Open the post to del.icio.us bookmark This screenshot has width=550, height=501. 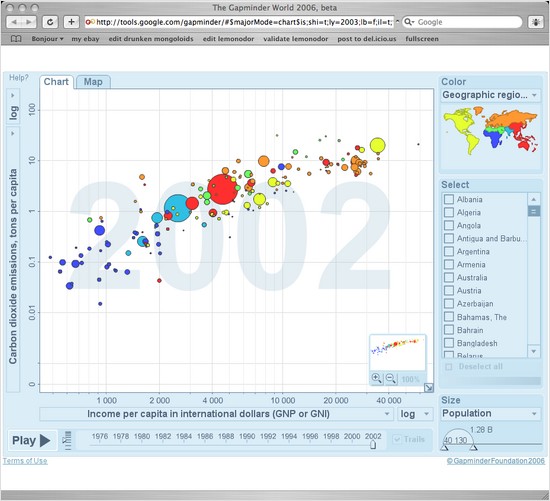pos(367,39)
